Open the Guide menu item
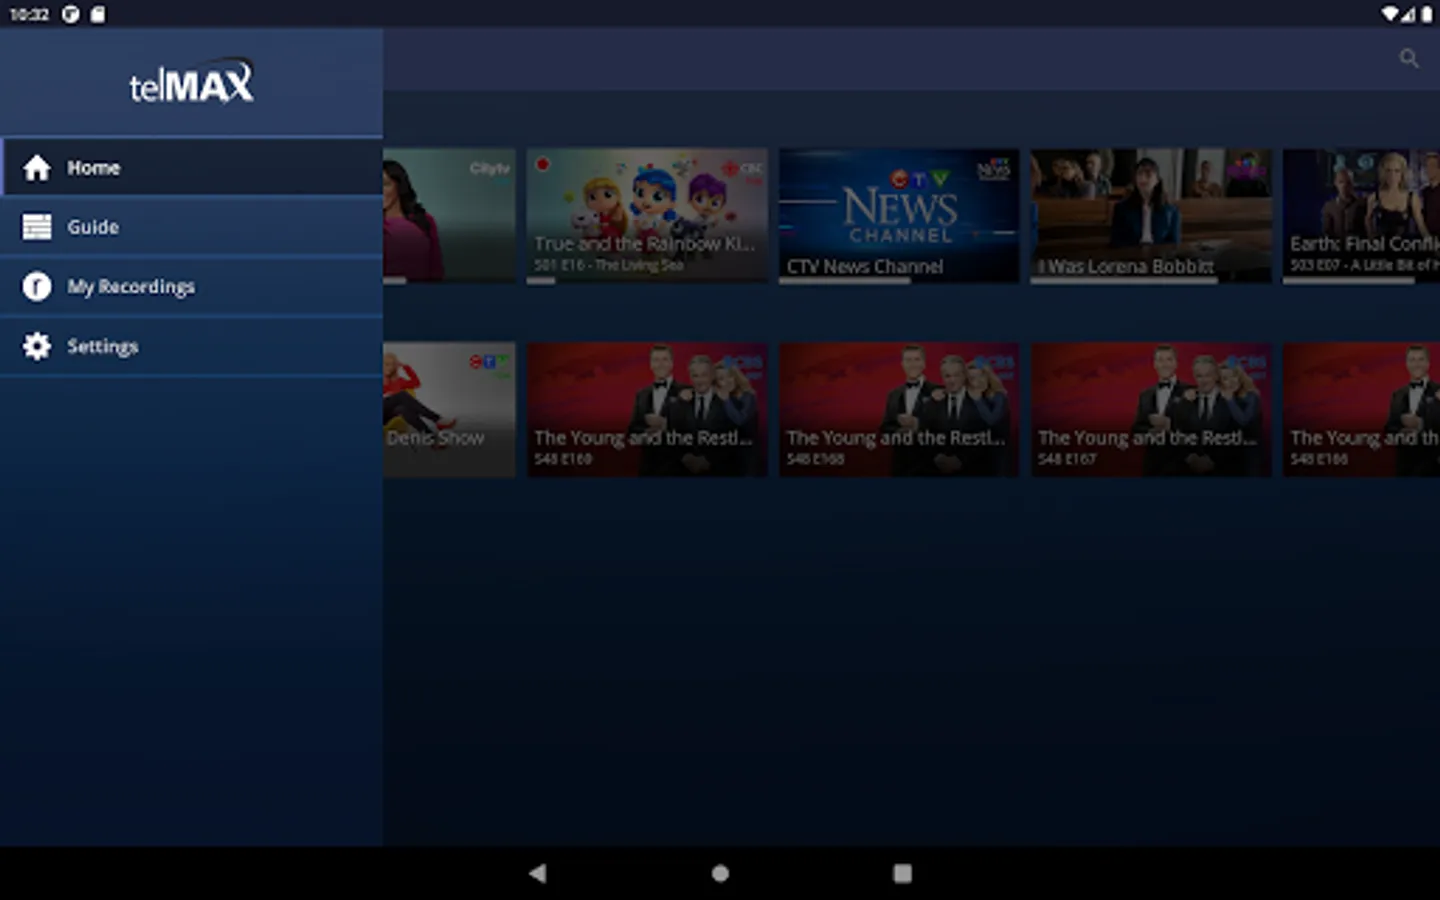1440x900 pixels. point(191,227)
